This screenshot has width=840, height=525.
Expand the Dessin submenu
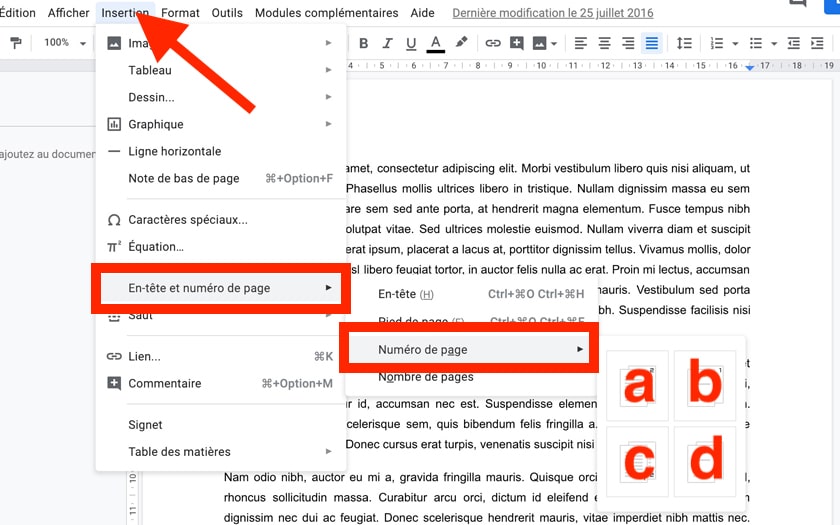click(x=221, y=98)
